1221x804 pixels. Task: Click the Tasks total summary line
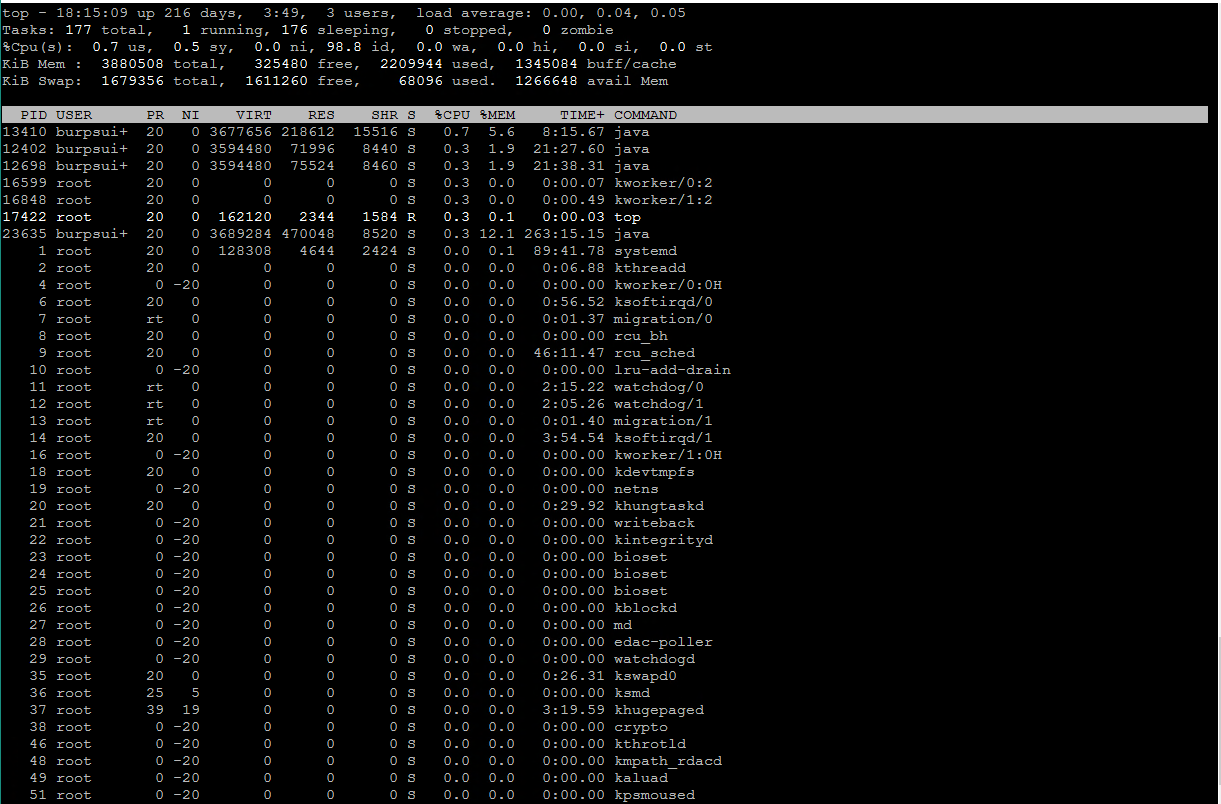(x=308, y=30)
